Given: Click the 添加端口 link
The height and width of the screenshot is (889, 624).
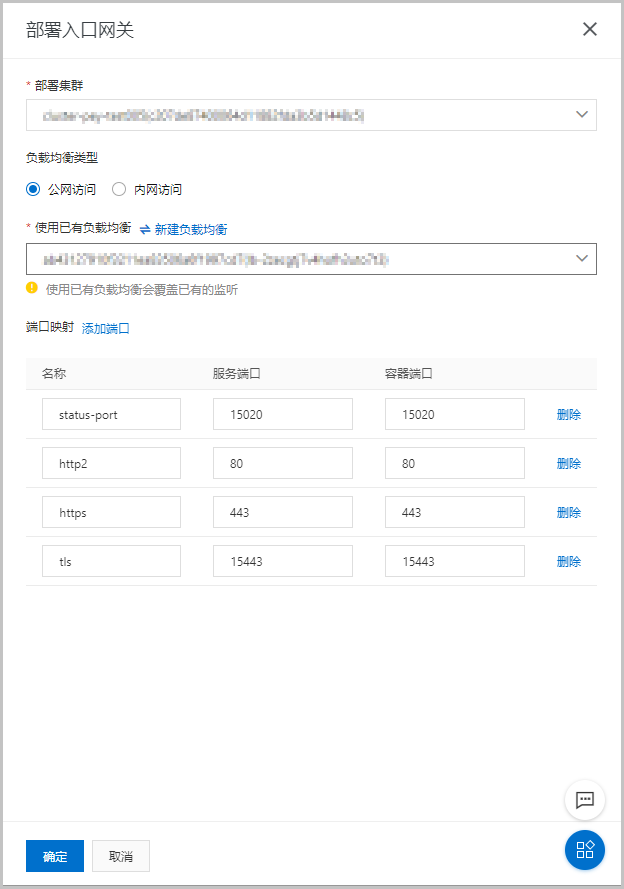Looking at the screenshot, I should click(x=105, y=328).
